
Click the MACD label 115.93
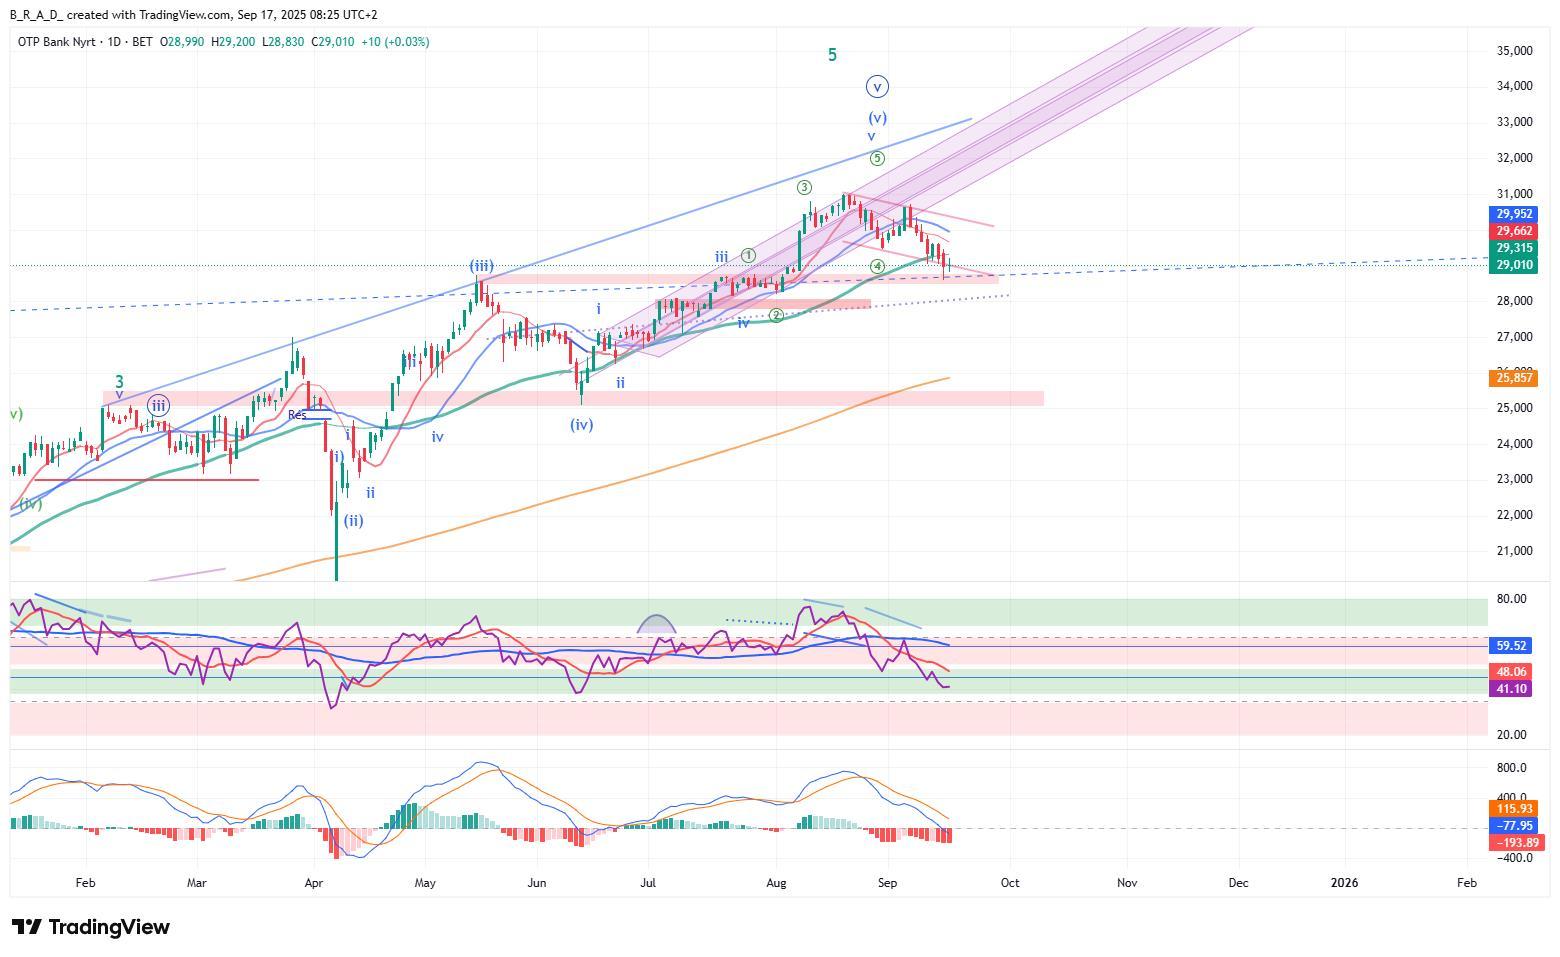tap(1514, 809)
